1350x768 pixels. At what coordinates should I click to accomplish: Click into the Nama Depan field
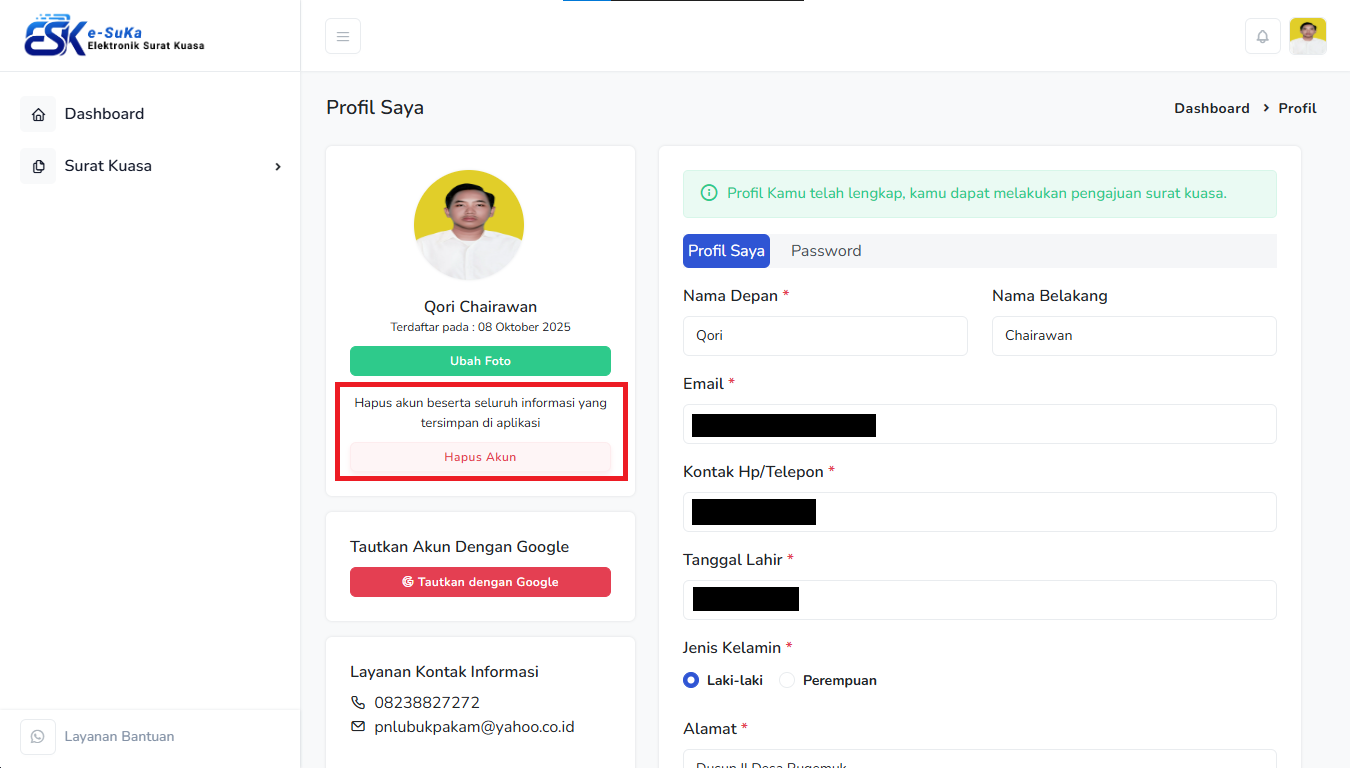click(825, 336)
